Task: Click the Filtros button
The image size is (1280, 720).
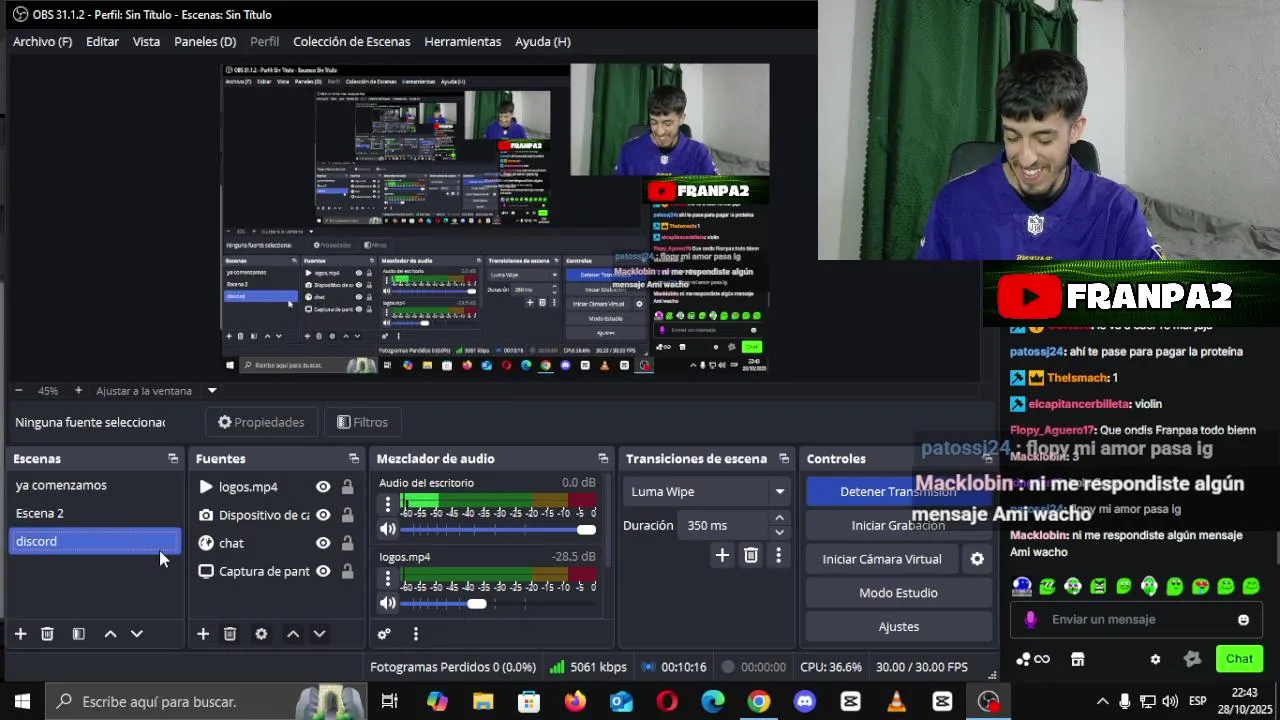Action: (362, 422)
